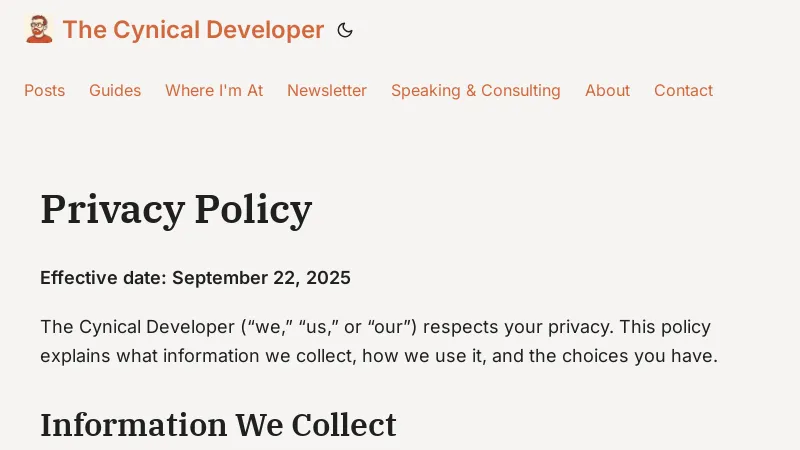Open the Where I'm At page
800x450 pixels.
[x=214, y=90]
